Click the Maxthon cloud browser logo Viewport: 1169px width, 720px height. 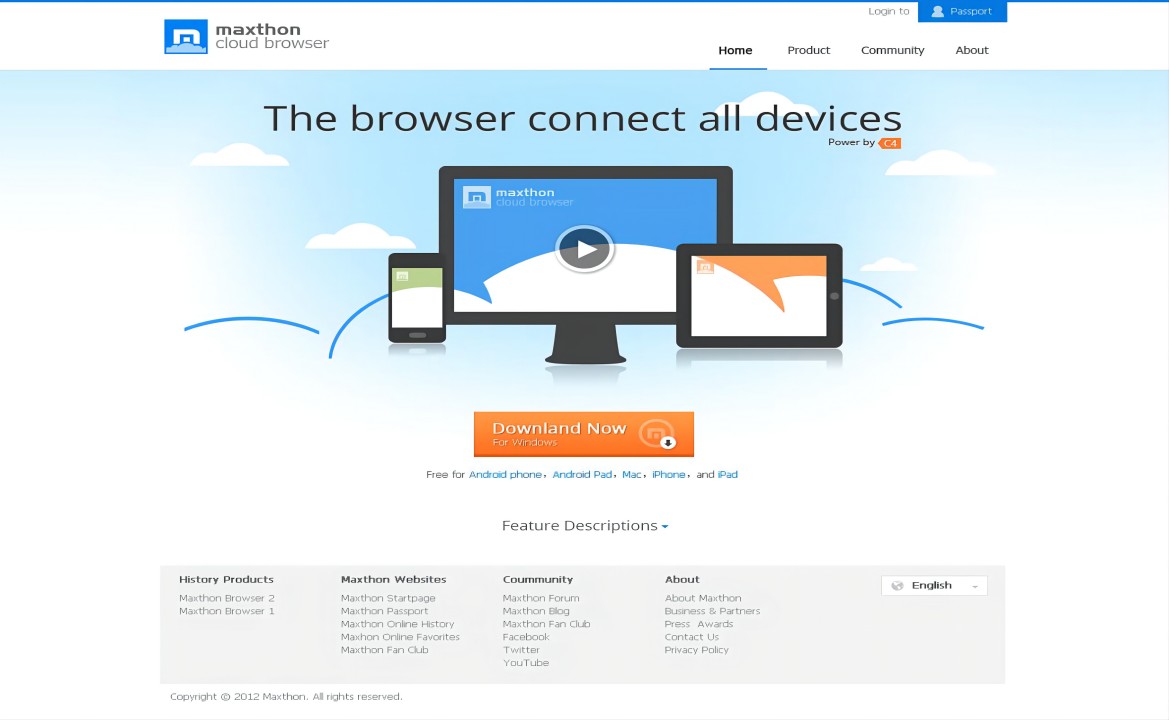(x=246, y=37)
